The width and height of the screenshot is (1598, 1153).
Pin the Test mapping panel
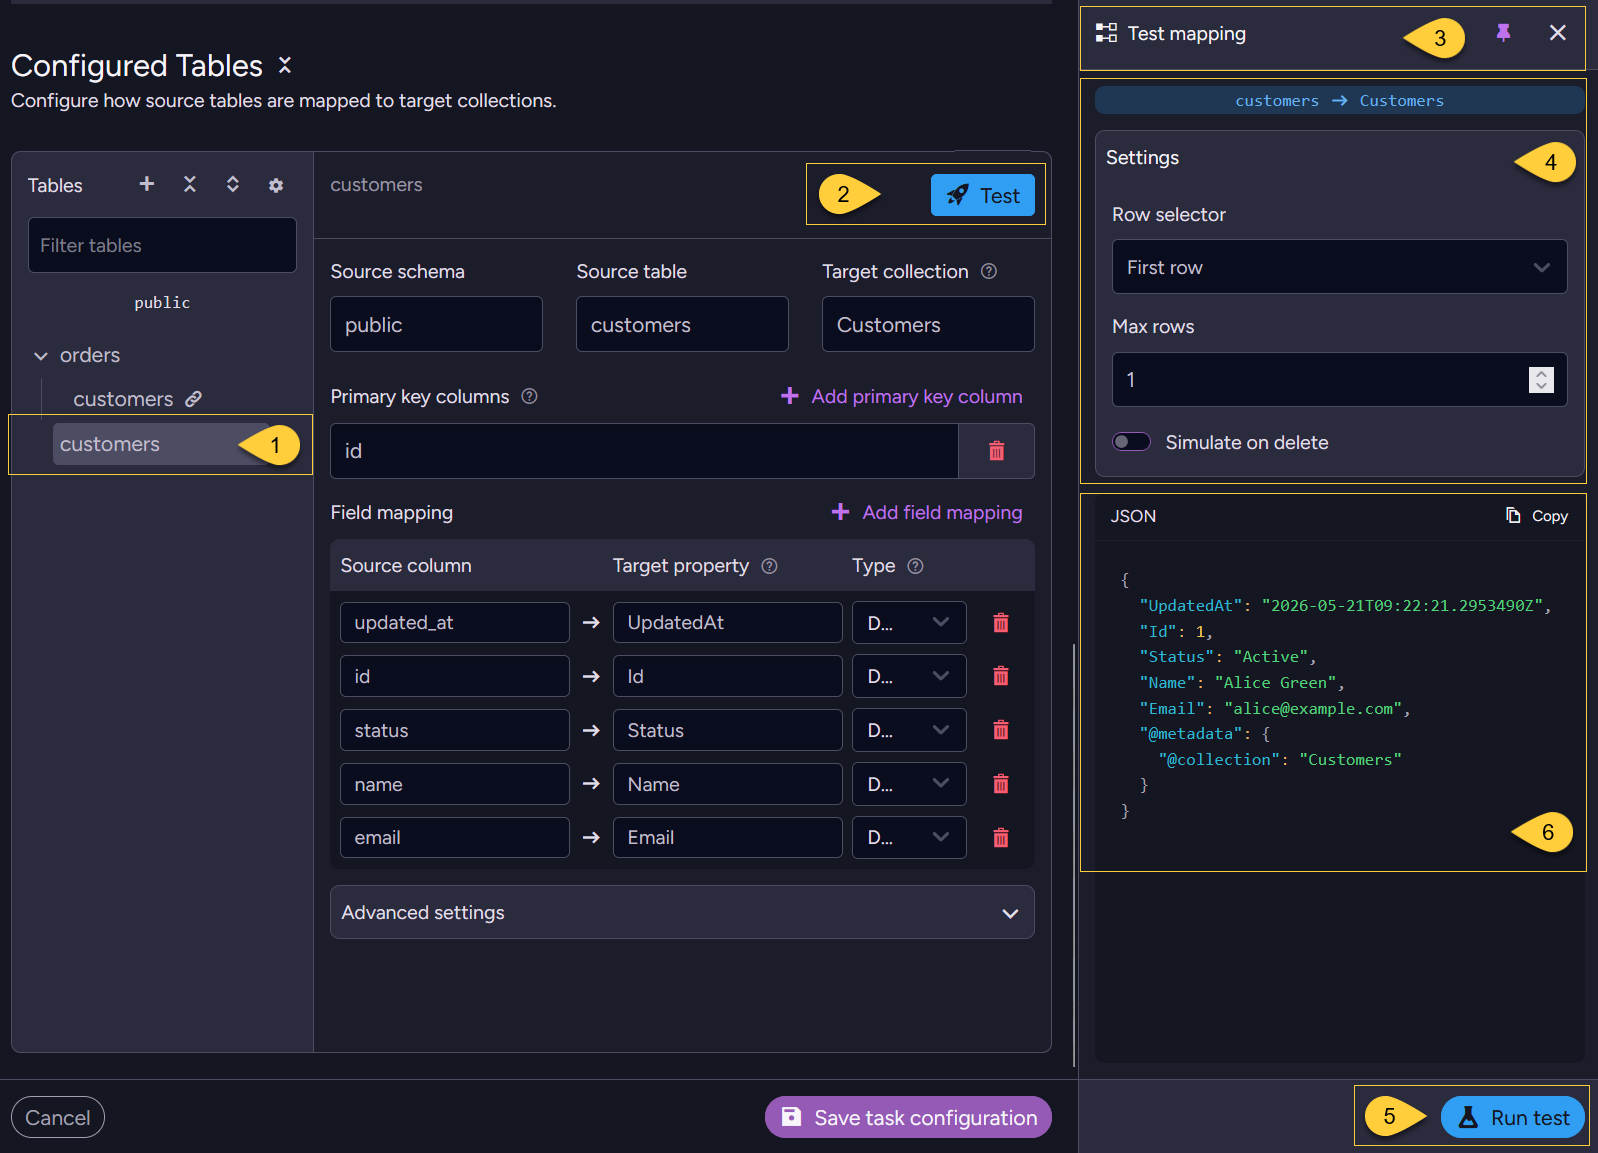pyautogui.click(x=1503, y=33)
